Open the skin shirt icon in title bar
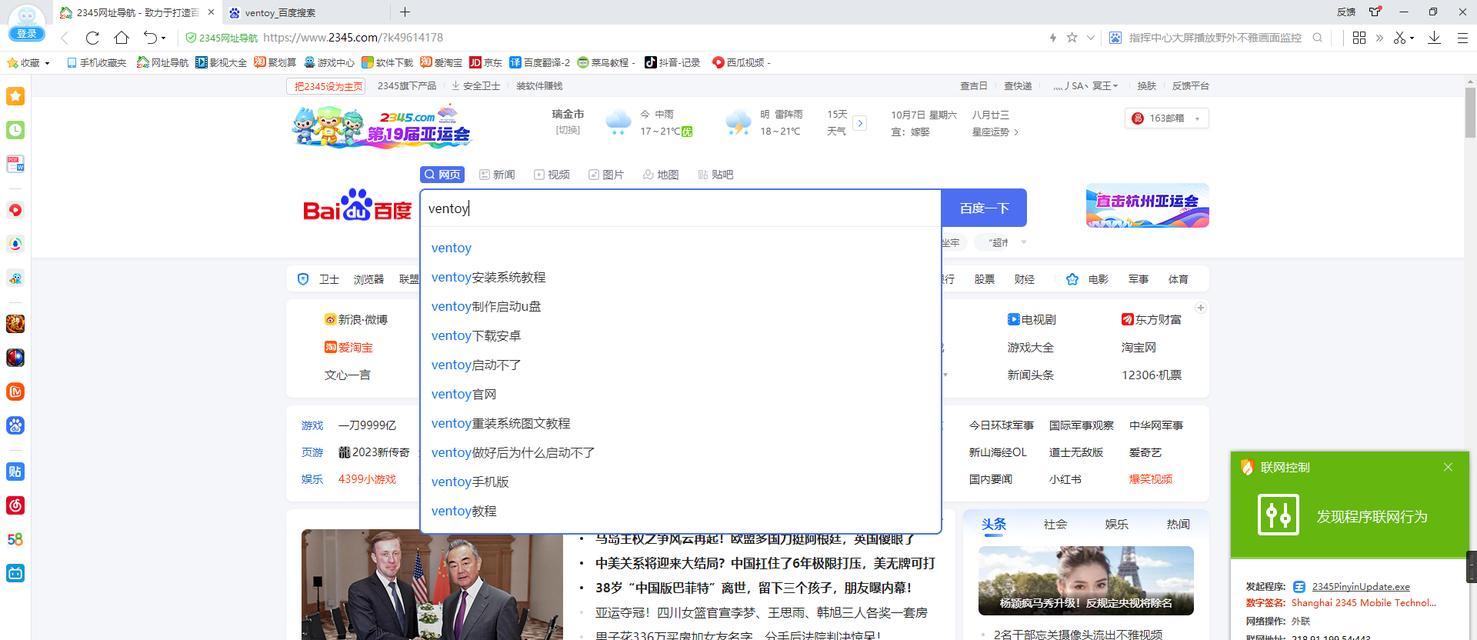The height and width of the screenshot is (640, 1477). pos(1375,12)
